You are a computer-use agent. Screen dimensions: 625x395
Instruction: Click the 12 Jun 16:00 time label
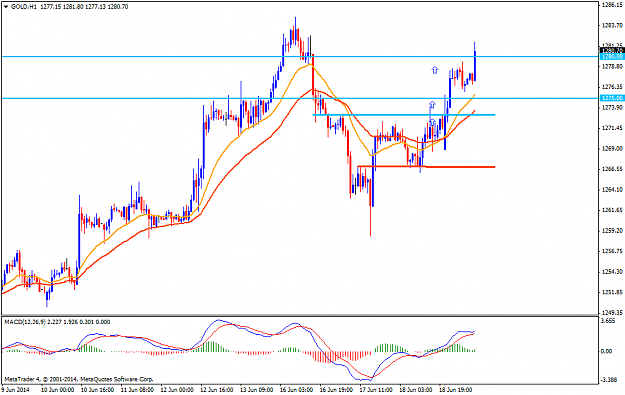point(217,389)
